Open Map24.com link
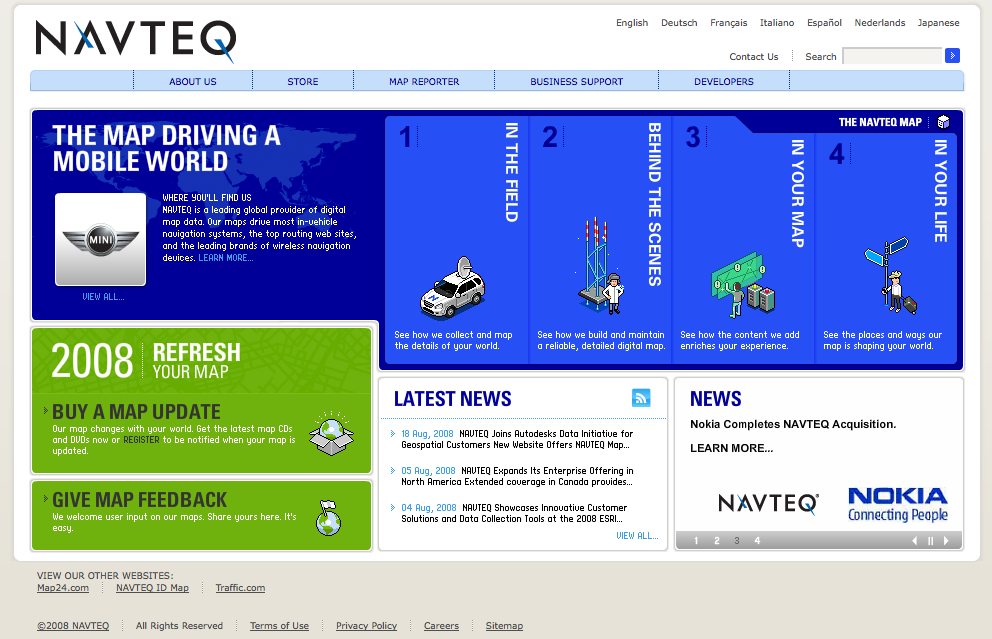The height and width of the screenshot is (639, 992). tap(63, 588)
